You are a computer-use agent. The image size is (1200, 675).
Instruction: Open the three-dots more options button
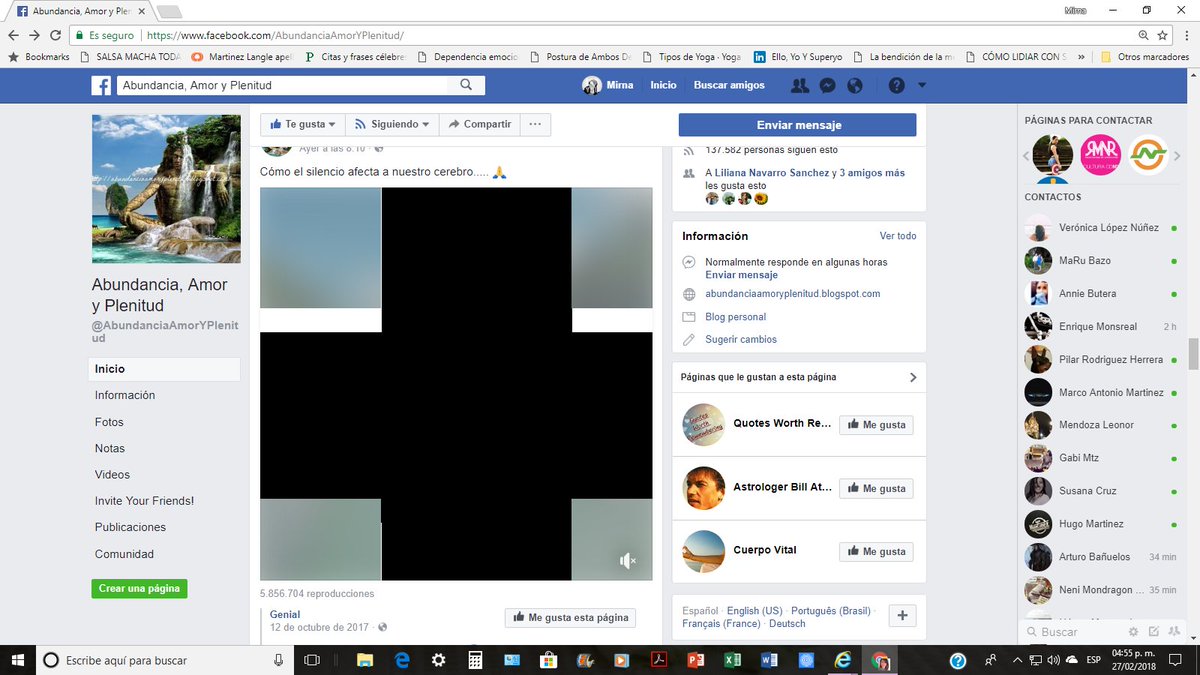click(535, 125)
